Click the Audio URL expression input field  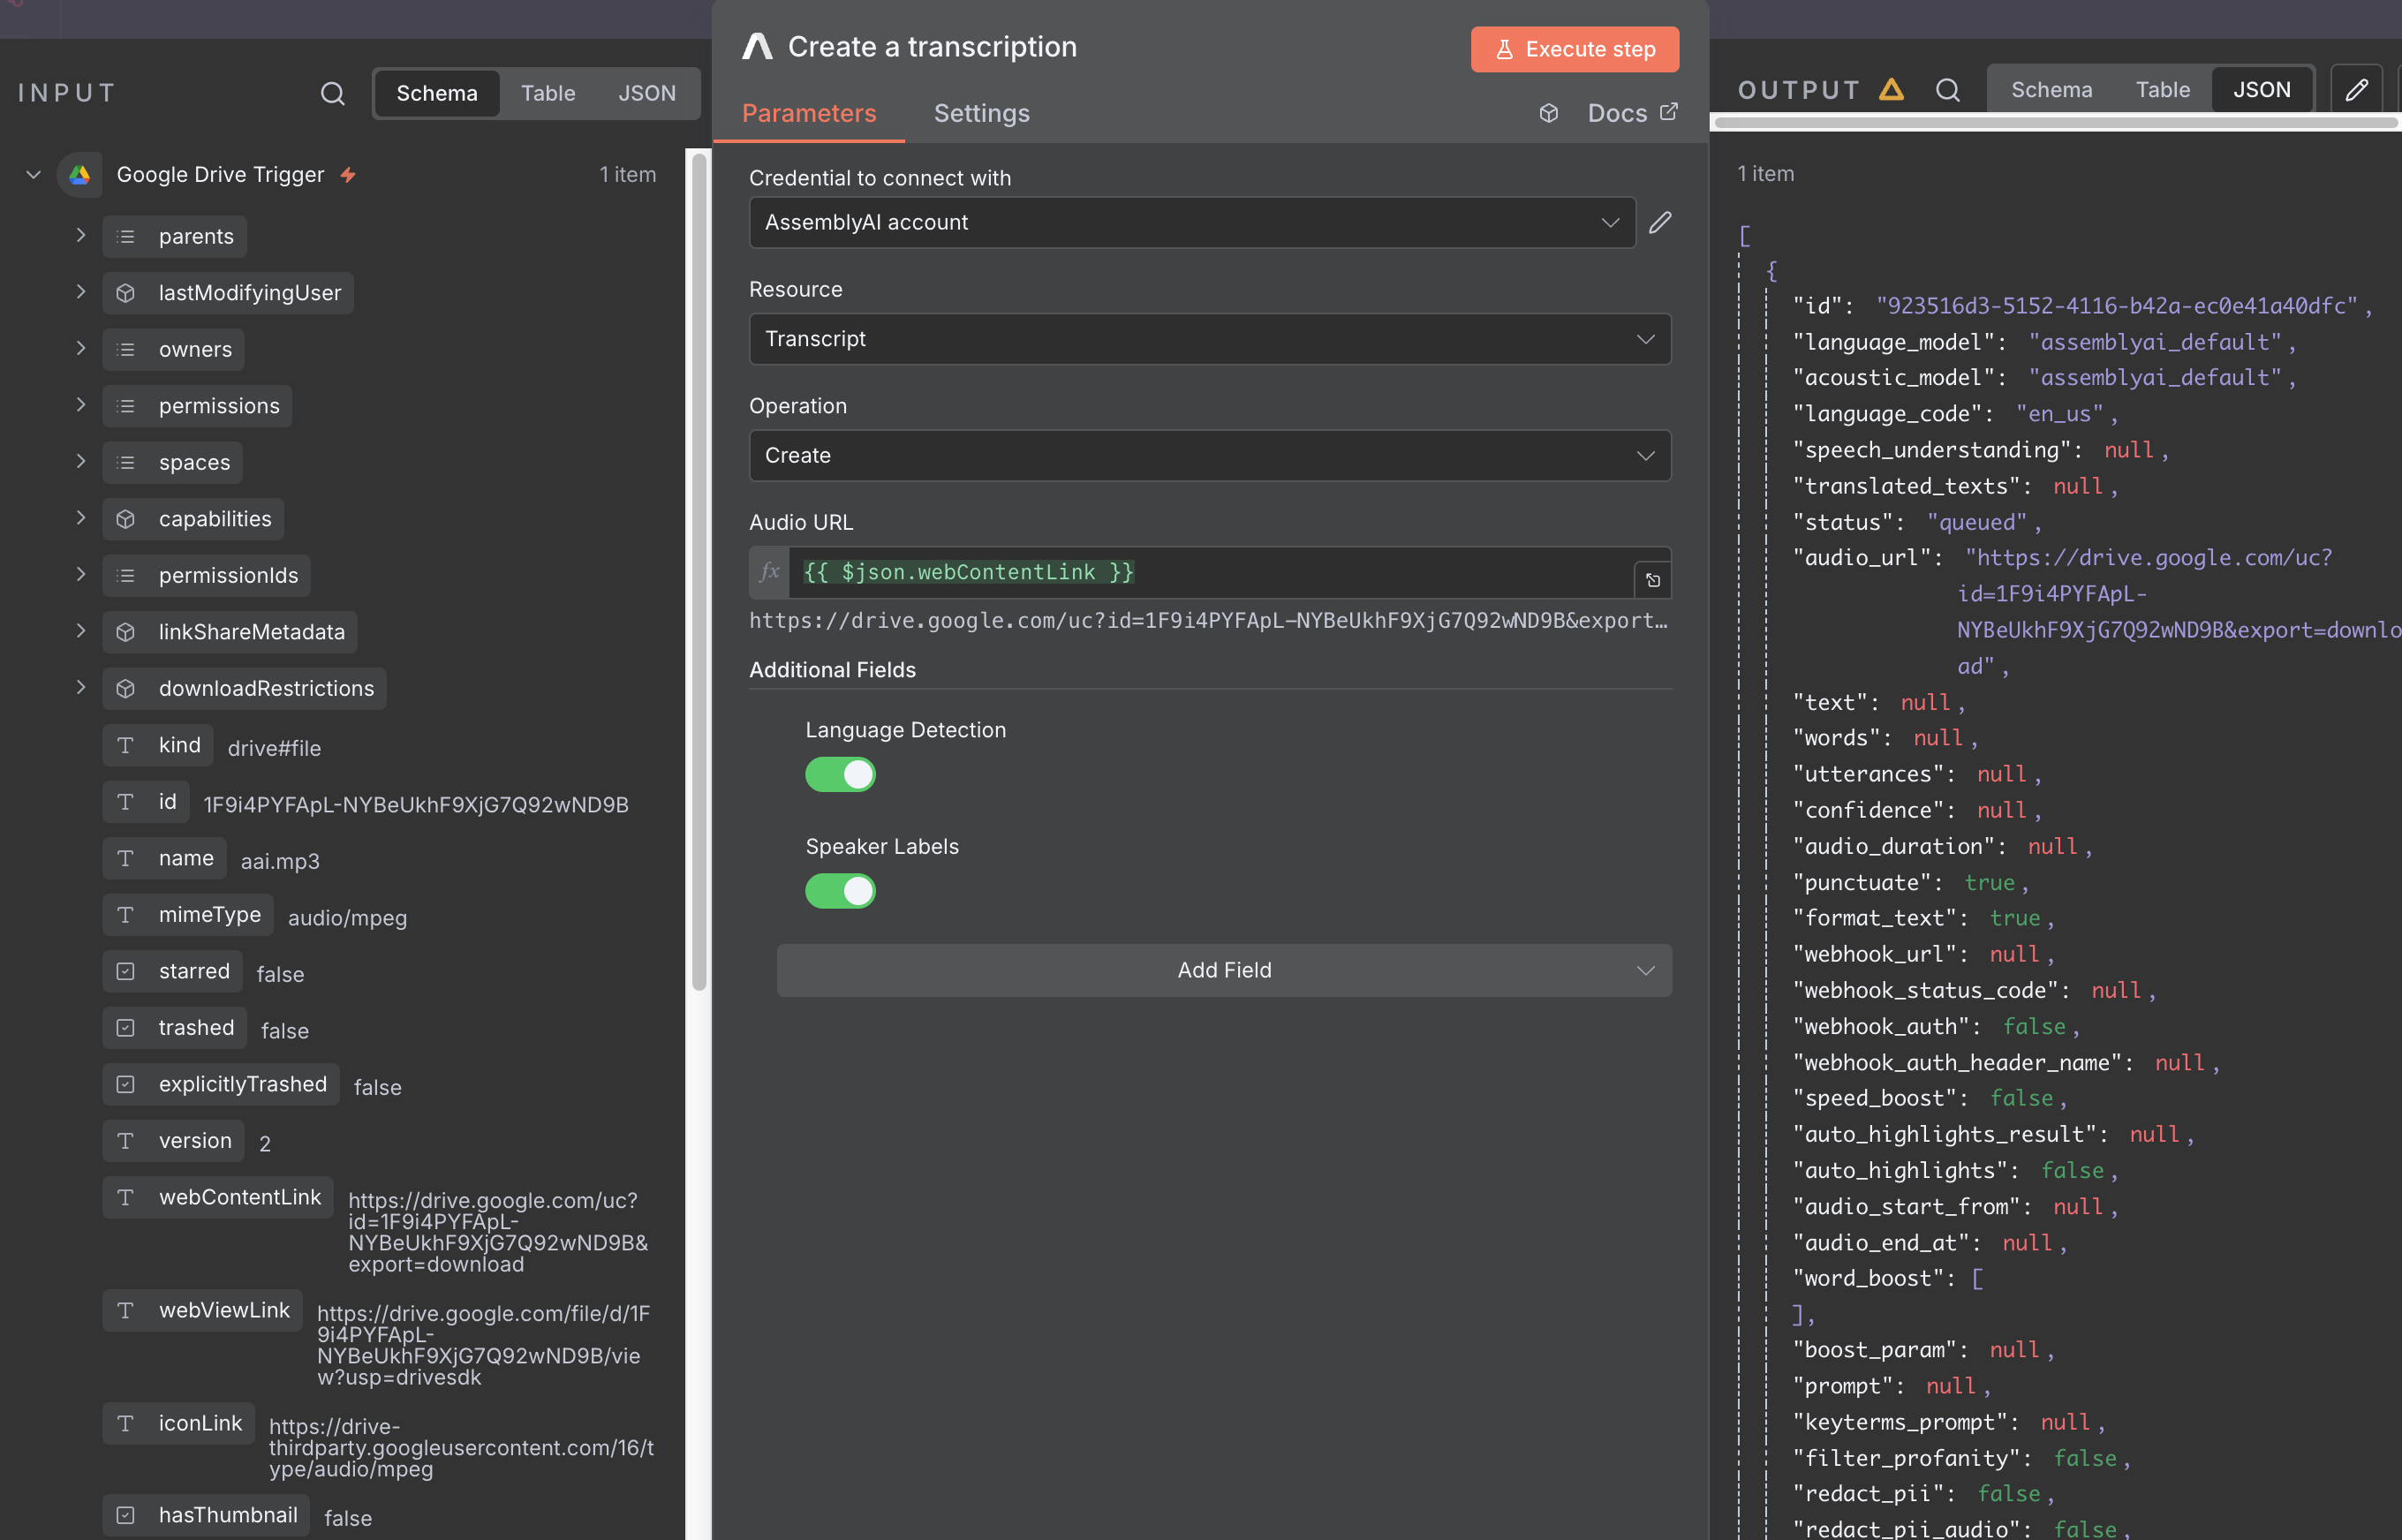(1210, 572)
